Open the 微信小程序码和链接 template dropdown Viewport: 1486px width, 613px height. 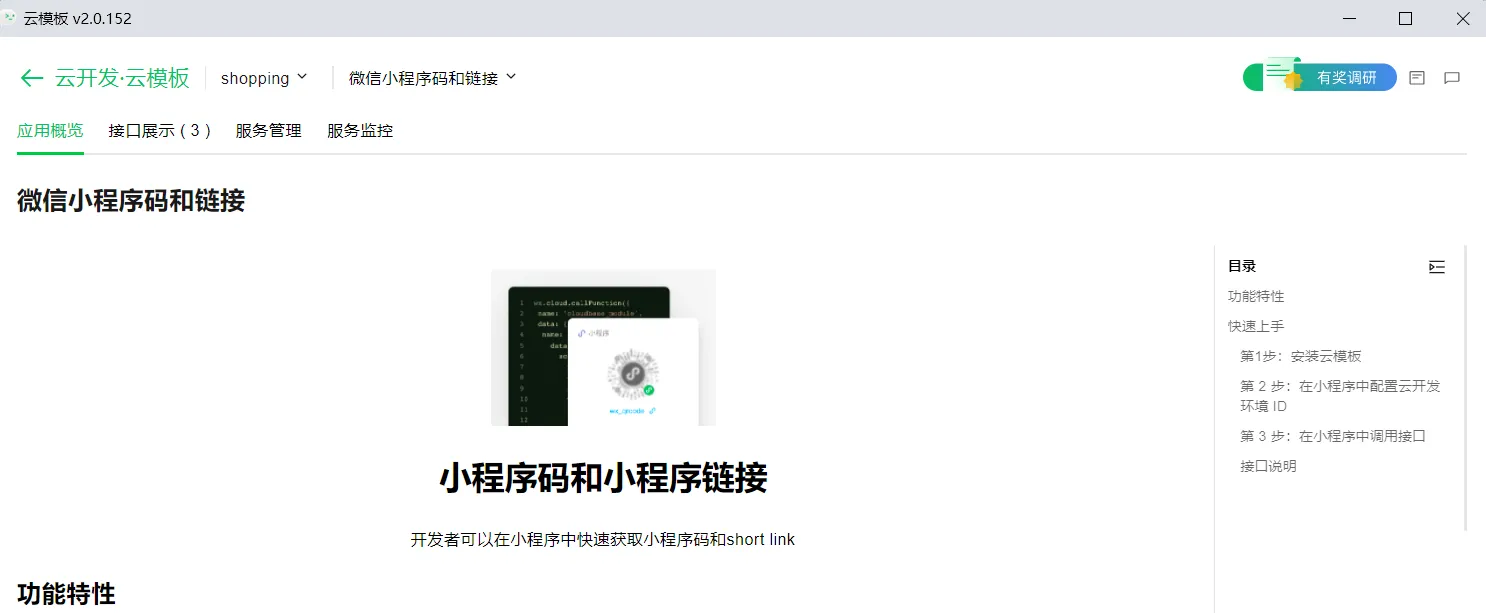pyautogui.click(x=432, y=78)
